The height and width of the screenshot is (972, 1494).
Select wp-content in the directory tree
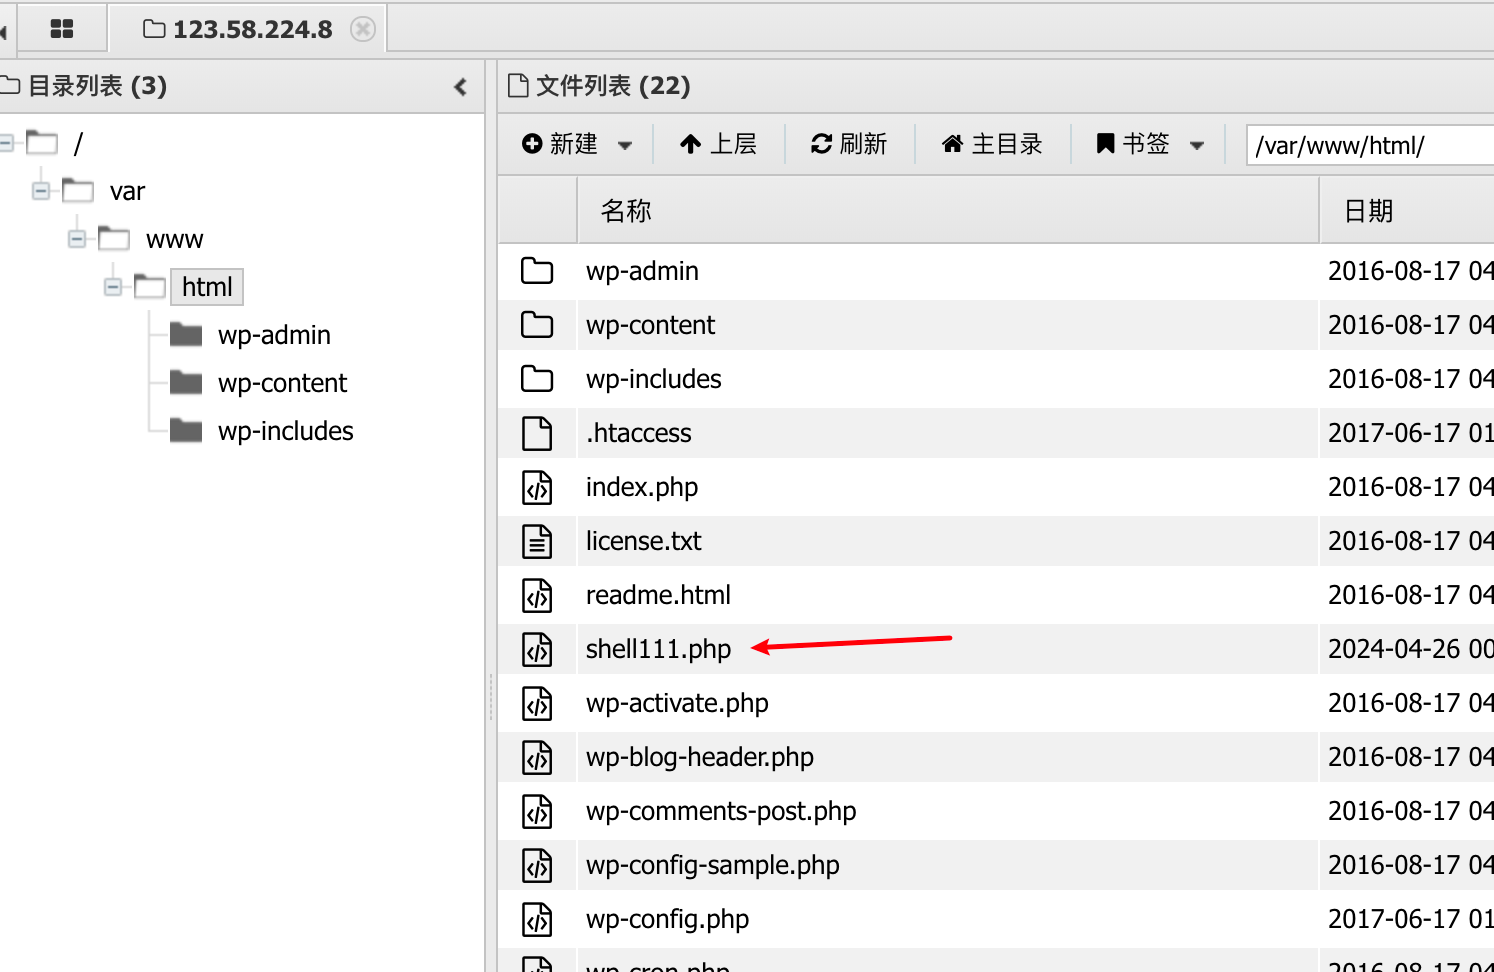282,383
